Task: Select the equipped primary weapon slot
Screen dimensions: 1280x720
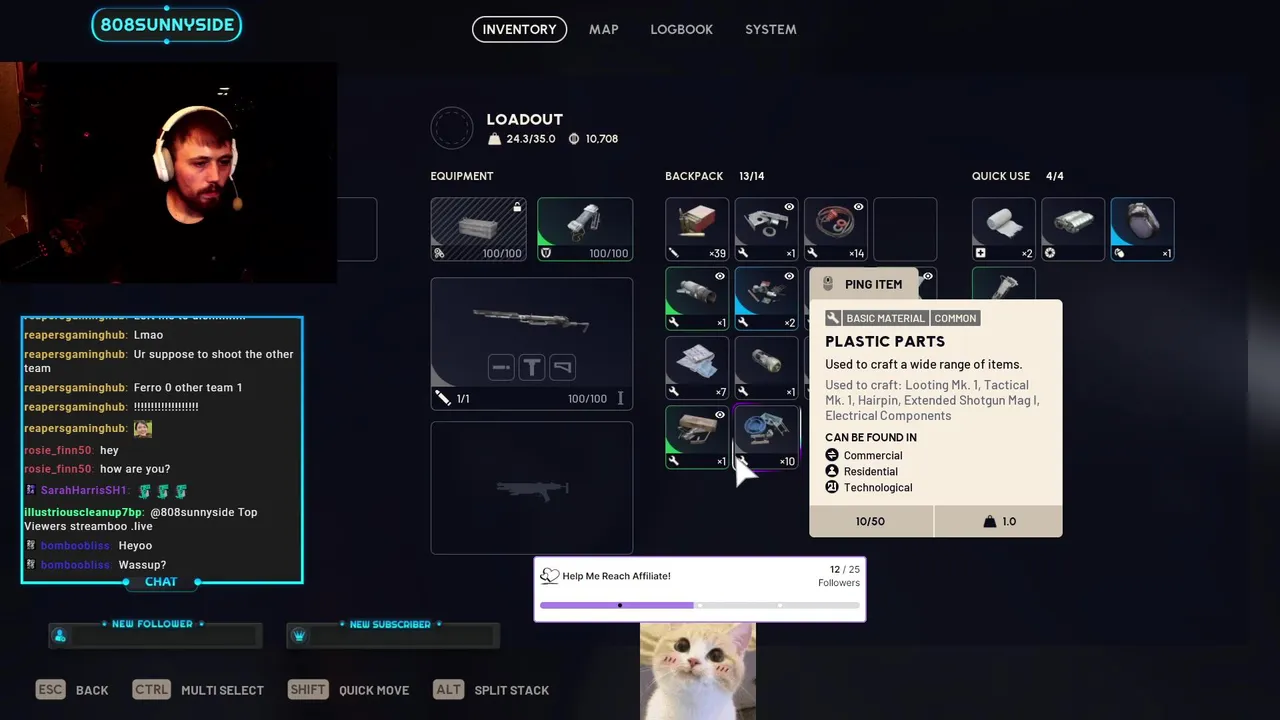Action: point(532,344)
